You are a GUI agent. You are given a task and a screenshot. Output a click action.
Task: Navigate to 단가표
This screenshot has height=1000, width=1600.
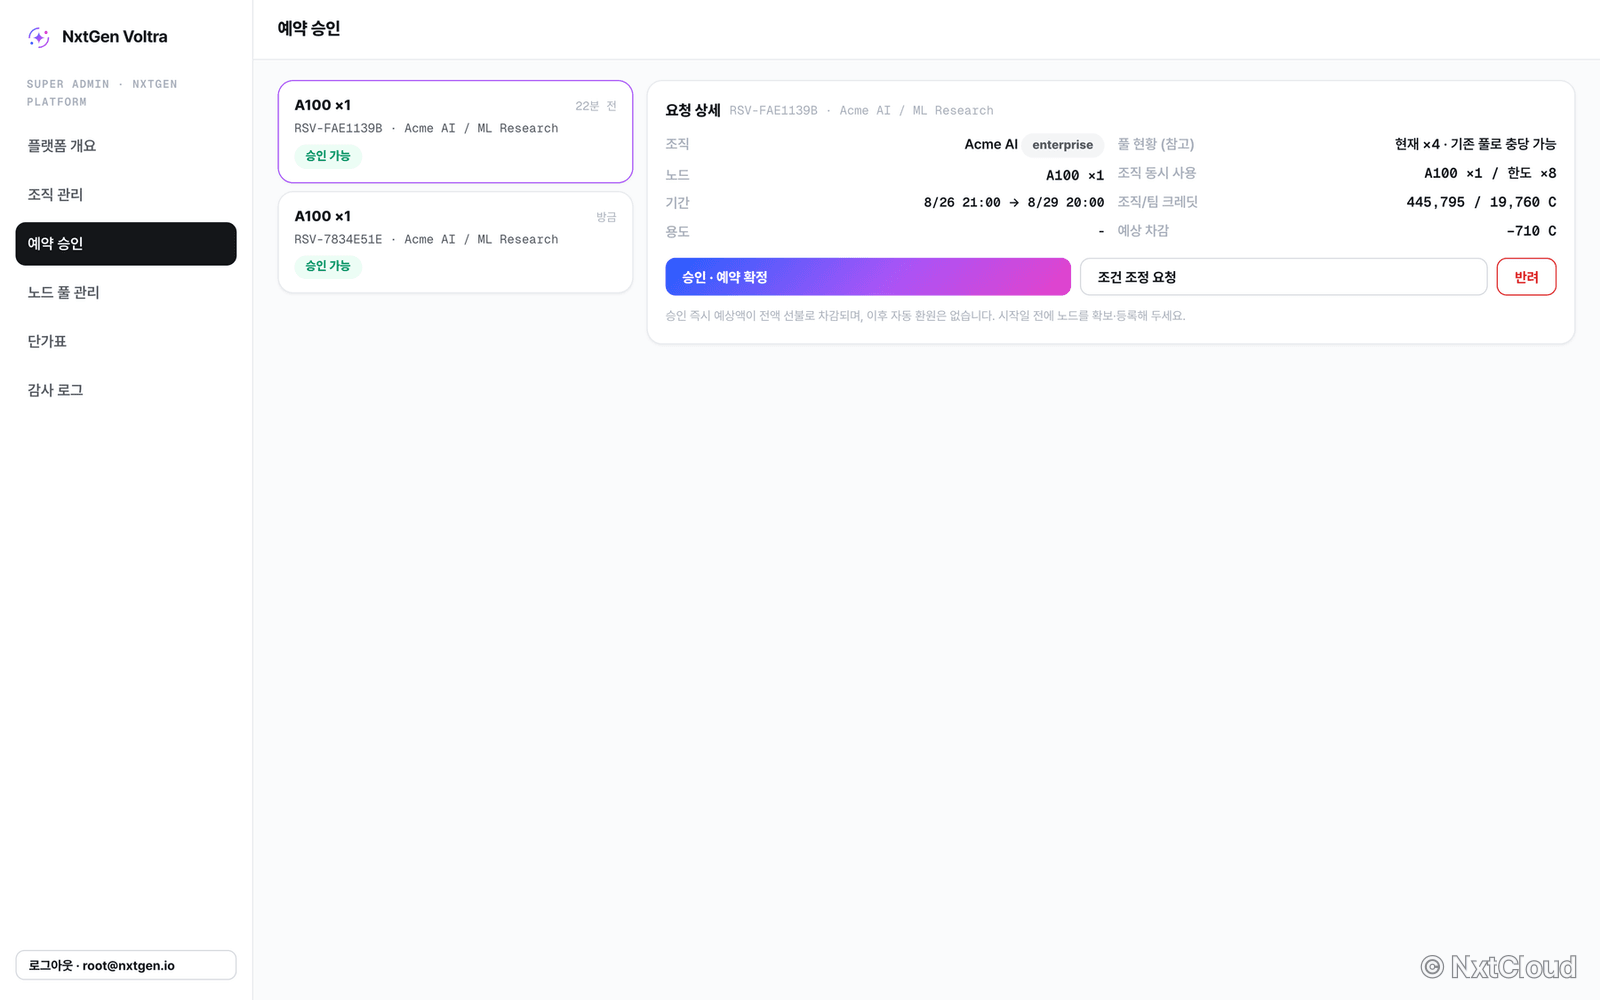126,342
